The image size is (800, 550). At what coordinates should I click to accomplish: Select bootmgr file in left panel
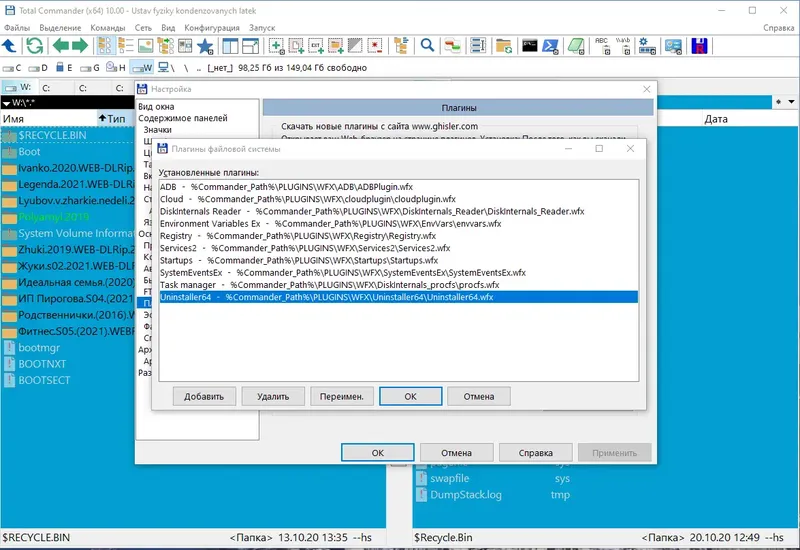click(x=39, y=347)
